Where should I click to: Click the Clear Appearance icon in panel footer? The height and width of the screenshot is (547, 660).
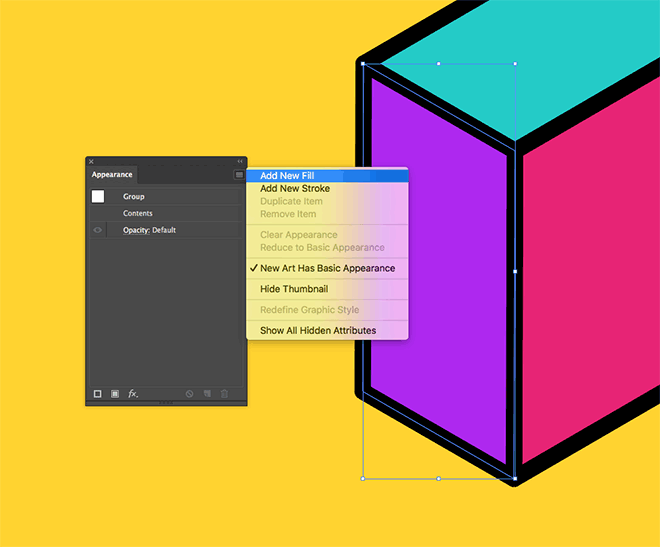[x=189, y=394]
